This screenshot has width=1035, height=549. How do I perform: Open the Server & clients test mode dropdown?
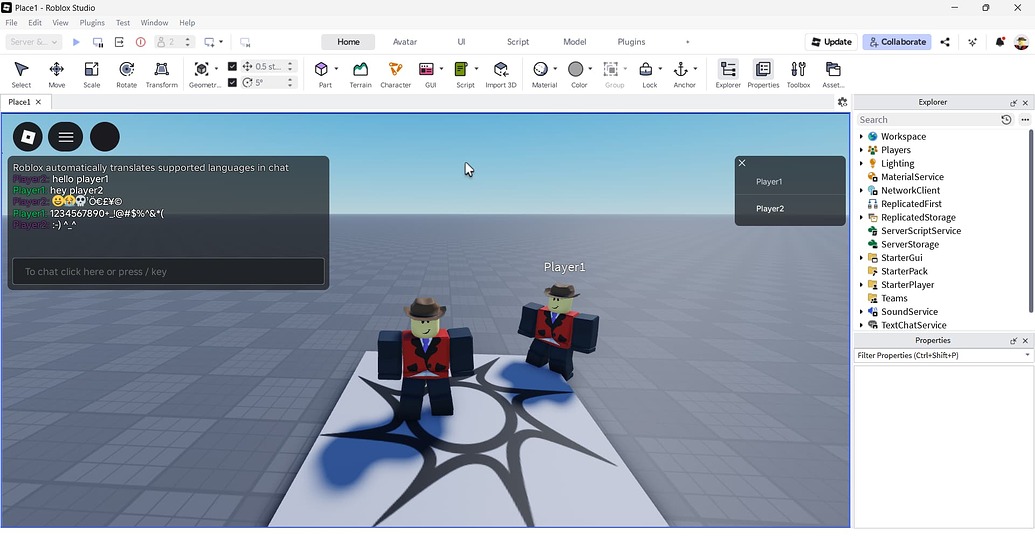34,42
